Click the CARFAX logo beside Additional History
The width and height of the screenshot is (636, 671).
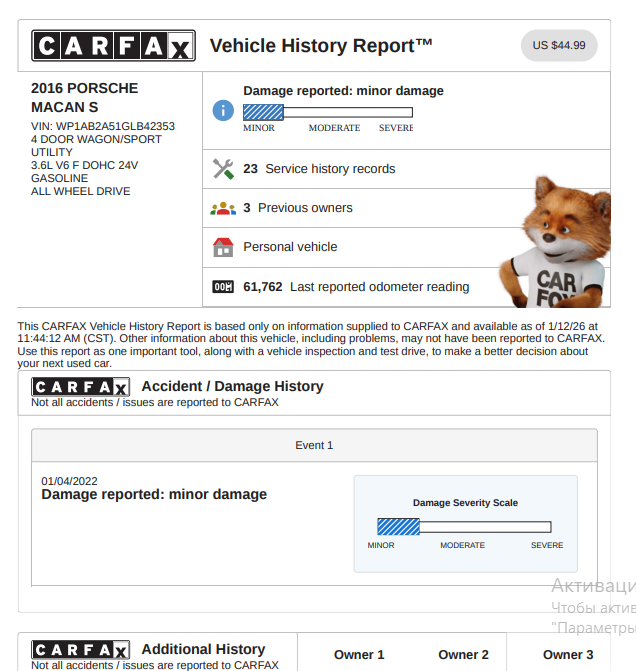(x=80, y=650)
